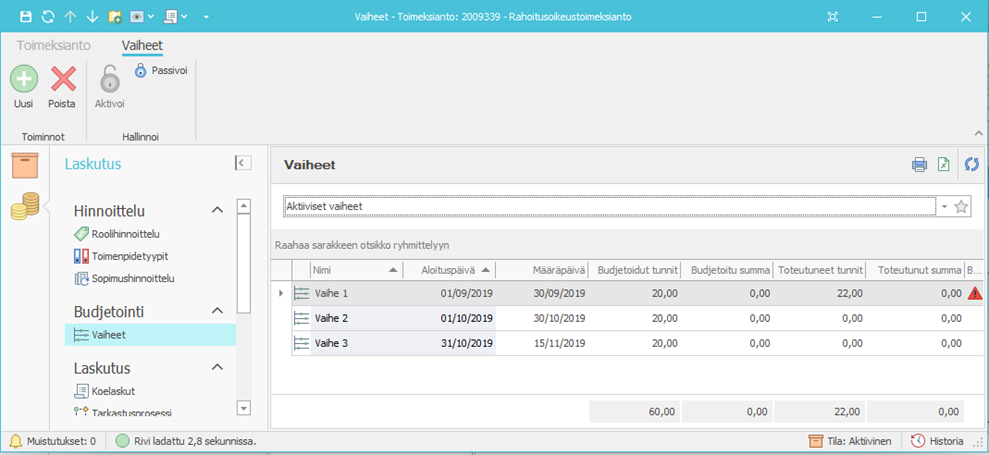The width and height of the screenshot is (989, 455).
Task: Open the archive box sidebar icon
Action: click(25, 166)
